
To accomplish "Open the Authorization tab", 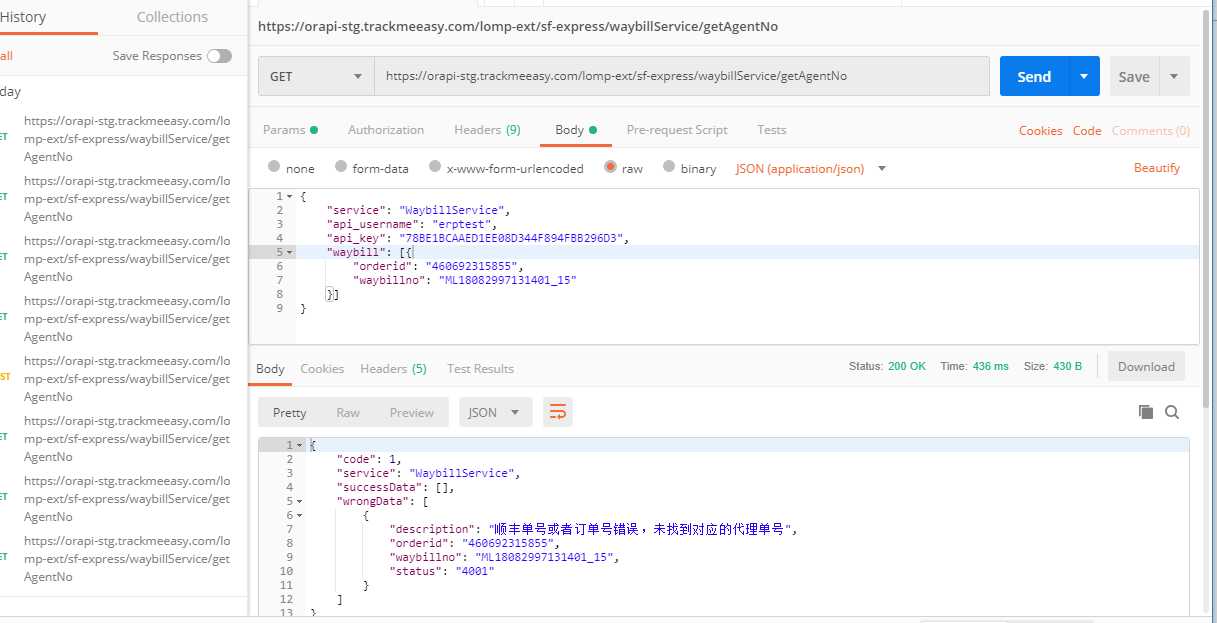I will tap(386, 130).
